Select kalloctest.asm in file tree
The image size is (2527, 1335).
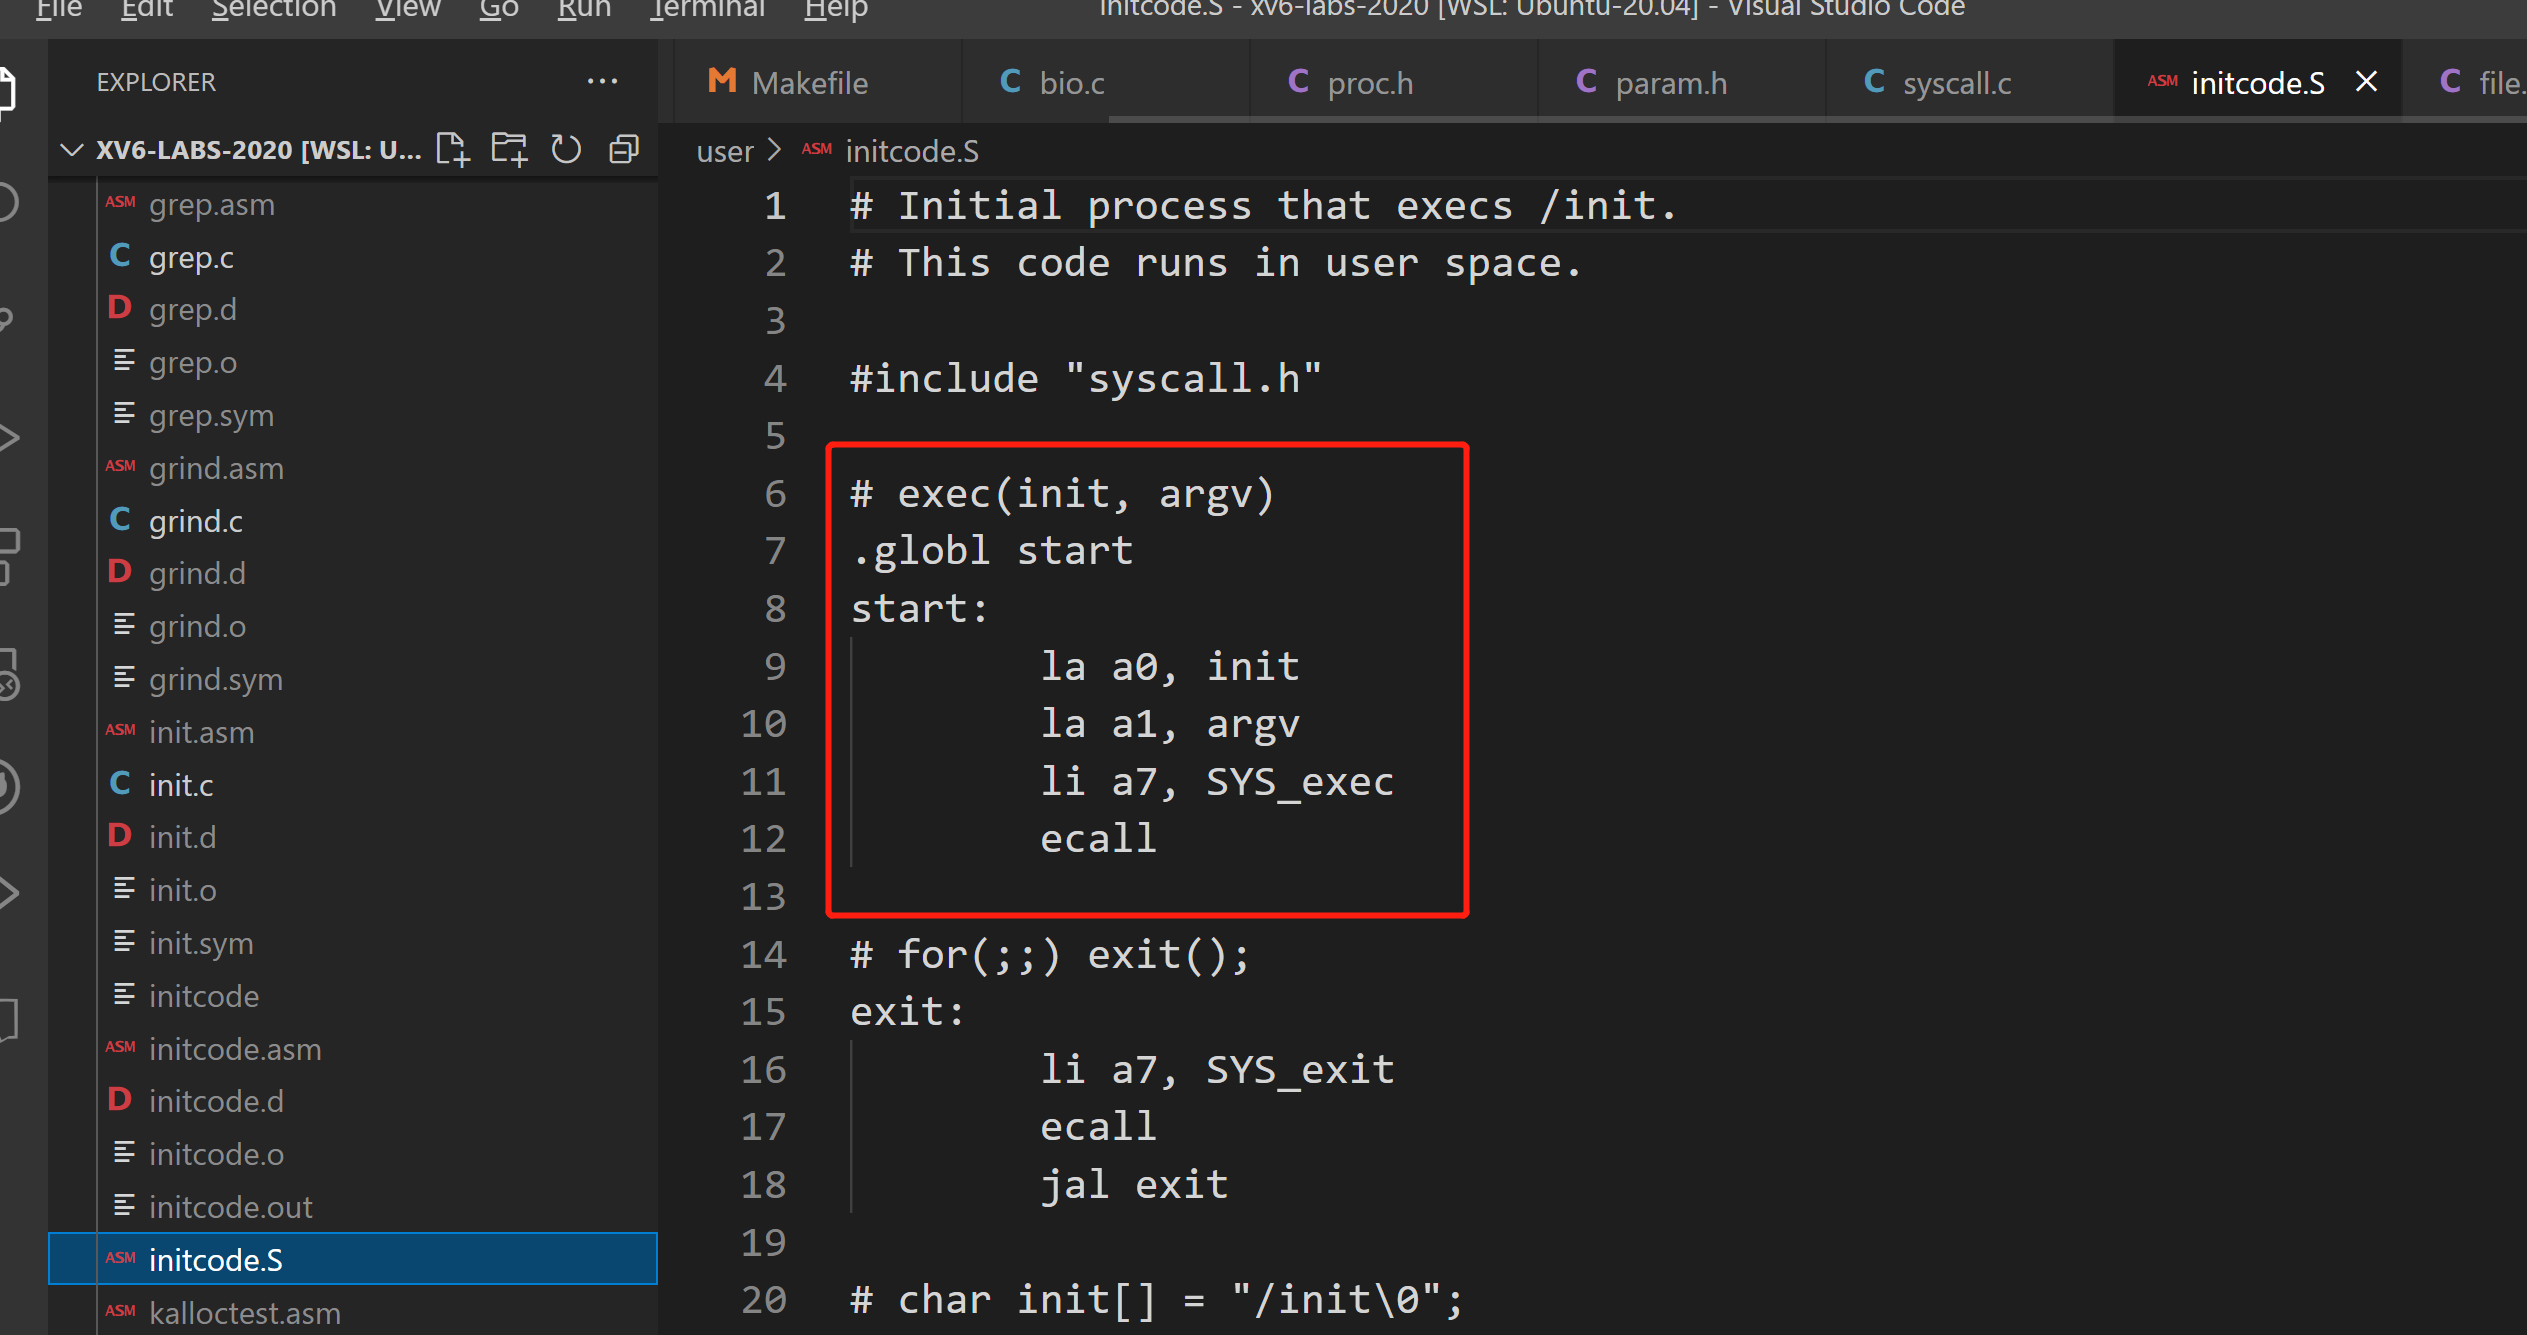pos(245,1313)
